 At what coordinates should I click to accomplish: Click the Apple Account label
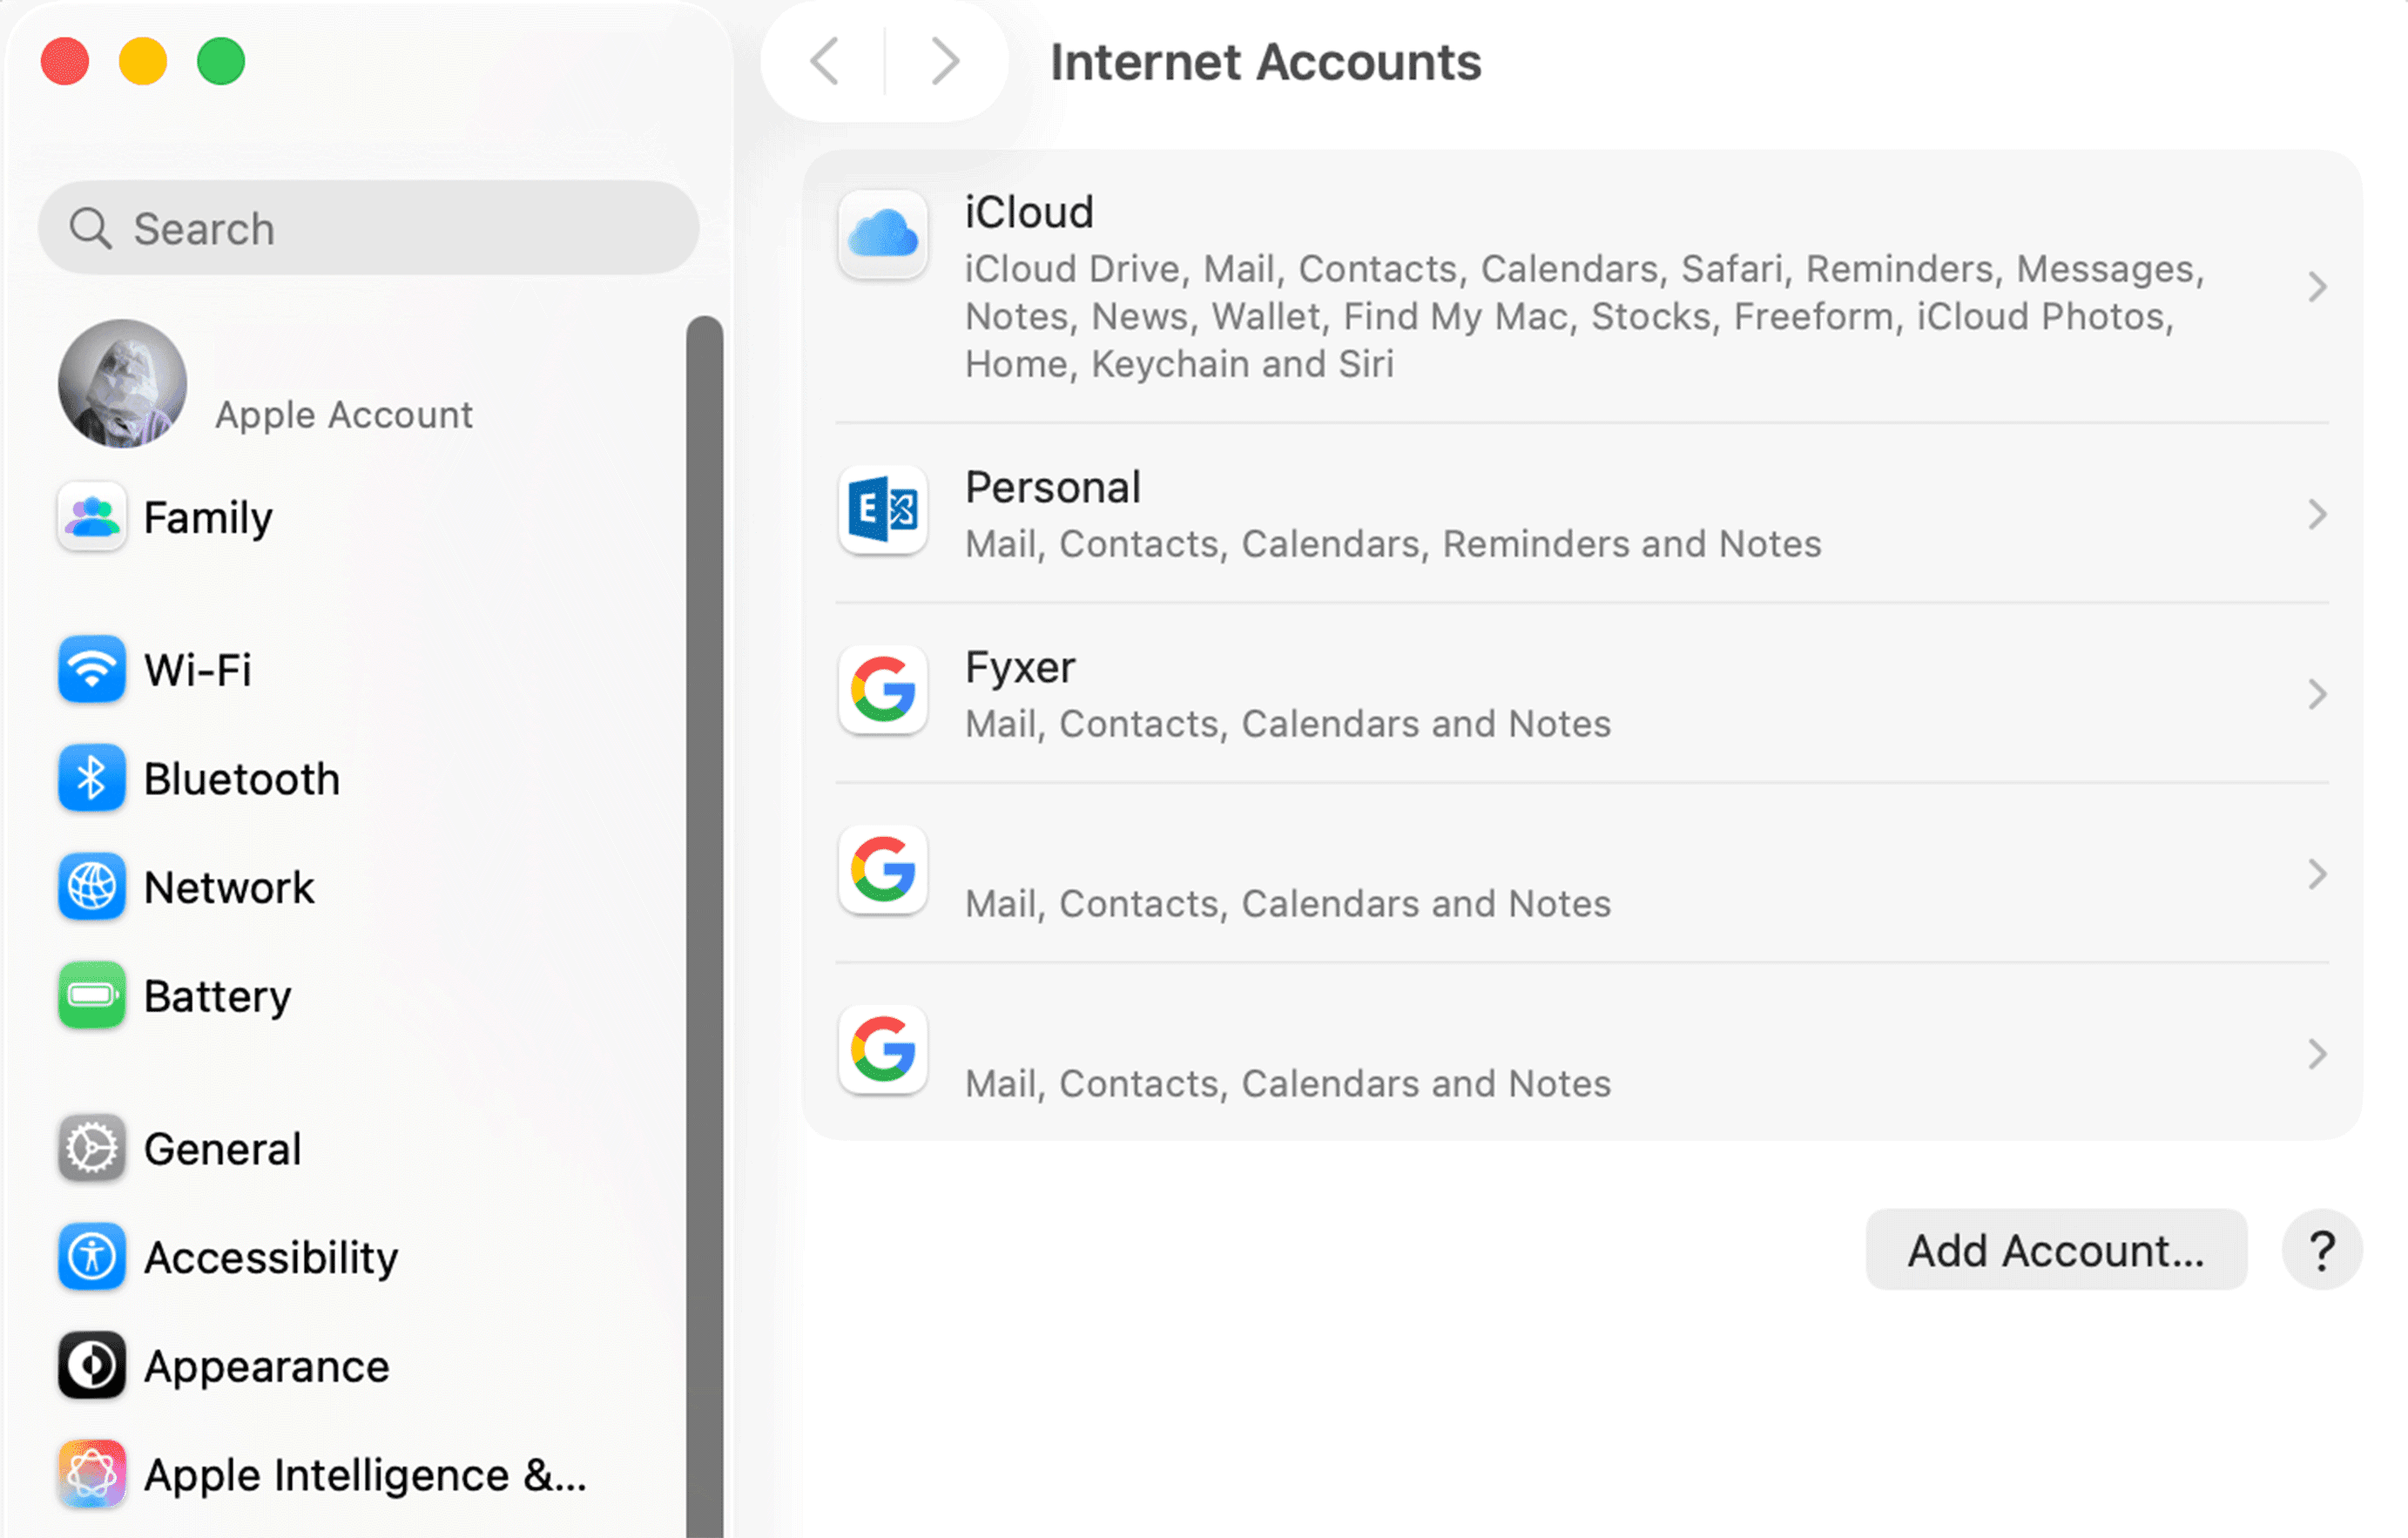click(x=344, y=414)
